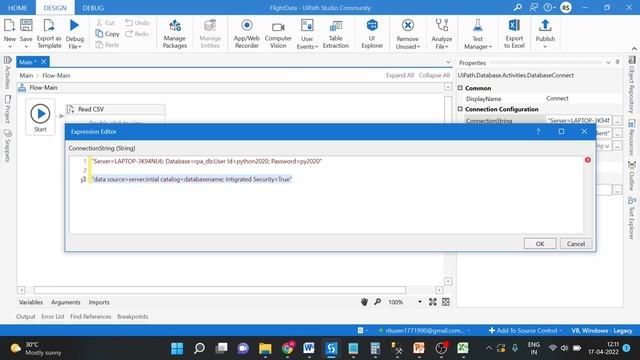This screenshot has height=360, width=640.
Task: Click Undo in ribbon
Action: point(137,23)
